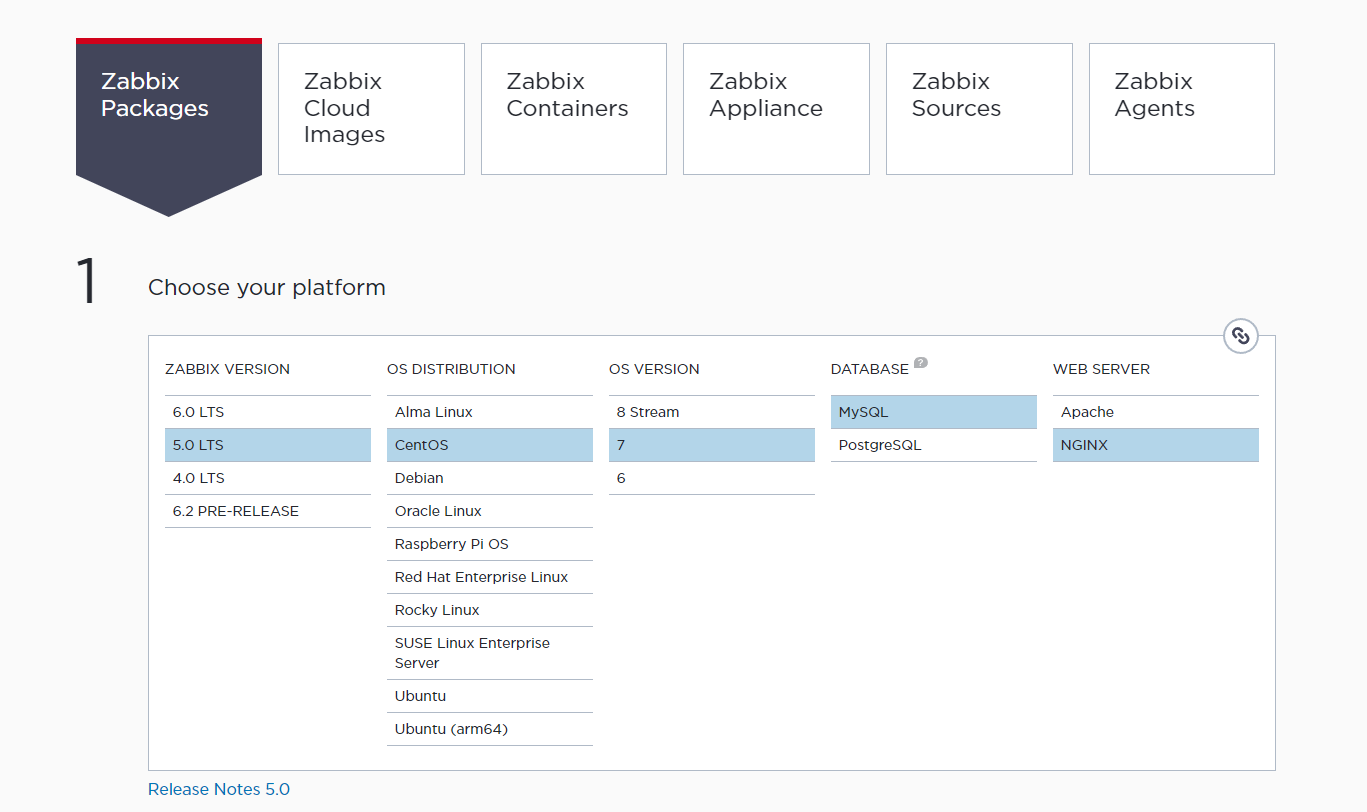This screenshot has height=812, width=1367.
Task: Select the Zabbix Agents tab
Action: [x=1181, y=109]
